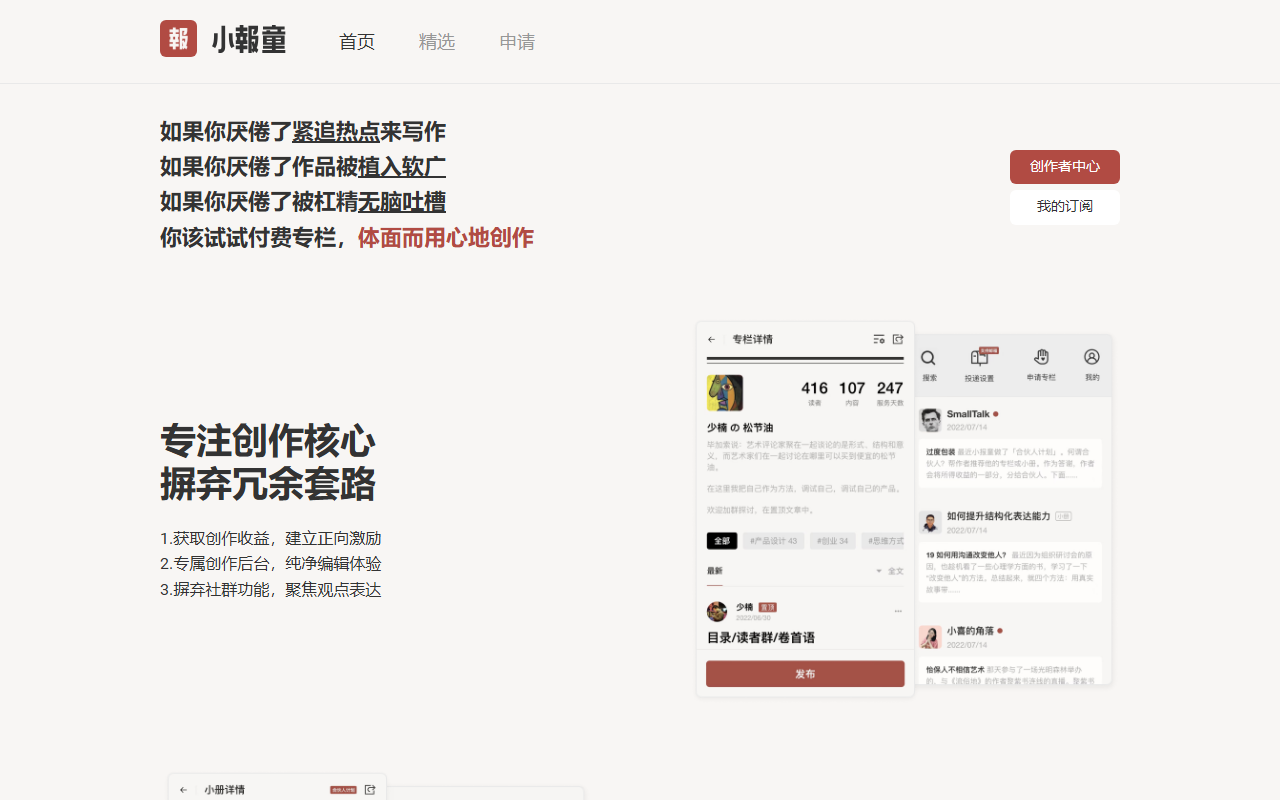The width and height of the screenshot is (1280, 800).
Task: Select the 最新 tab
Action: pyautogui.click(x=714, y=571)
